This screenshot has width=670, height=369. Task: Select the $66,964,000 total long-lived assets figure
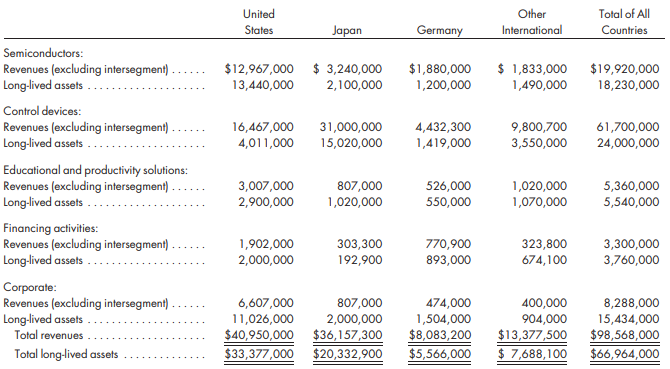tap(625, 354)
